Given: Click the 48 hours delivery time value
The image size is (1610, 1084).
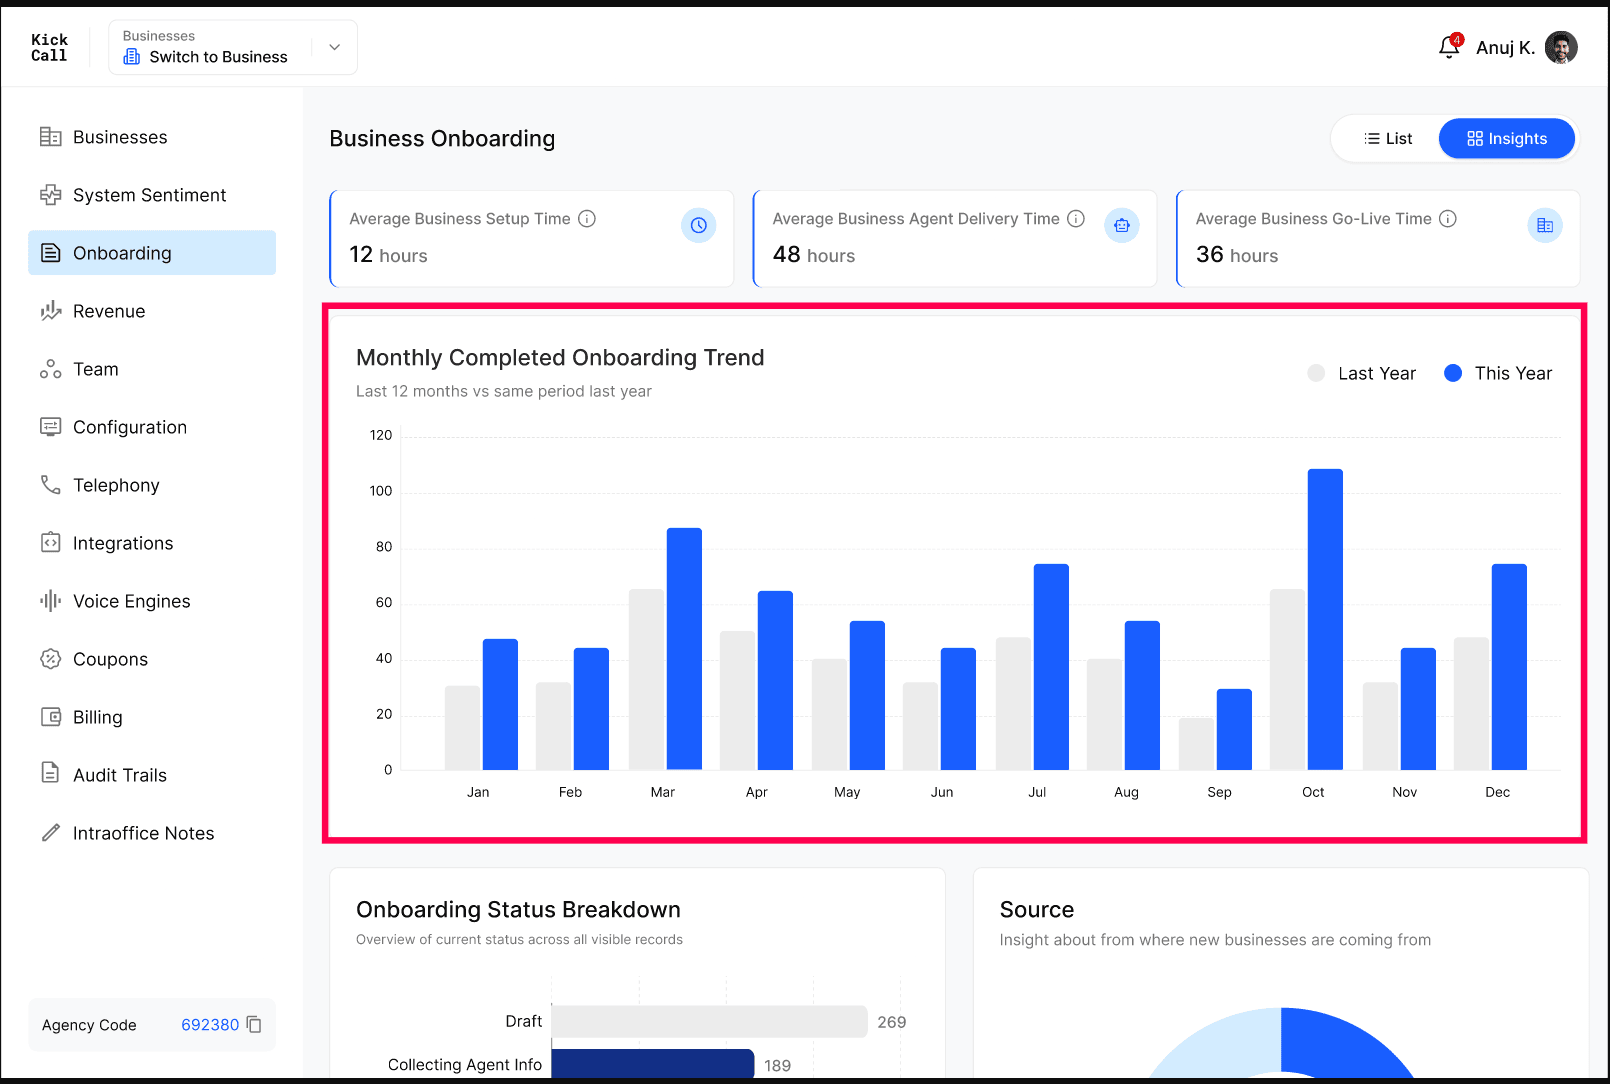Looking at the screenshot, I should point(814,255).
